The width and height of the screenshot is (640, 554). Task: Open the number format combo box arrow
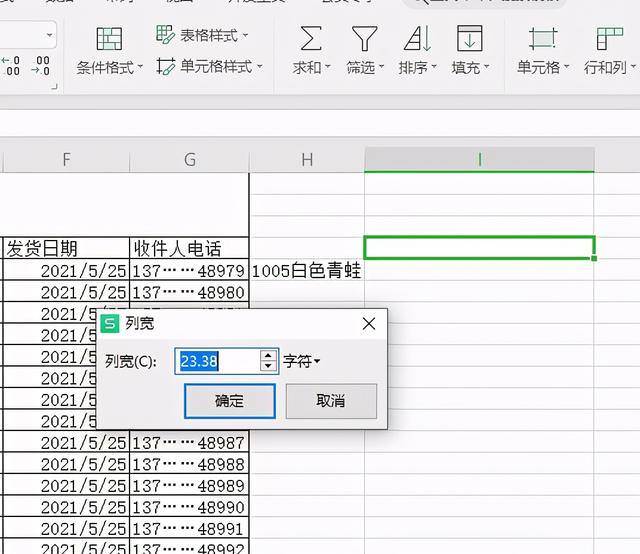pyautogui.click(x=49, y=35)
